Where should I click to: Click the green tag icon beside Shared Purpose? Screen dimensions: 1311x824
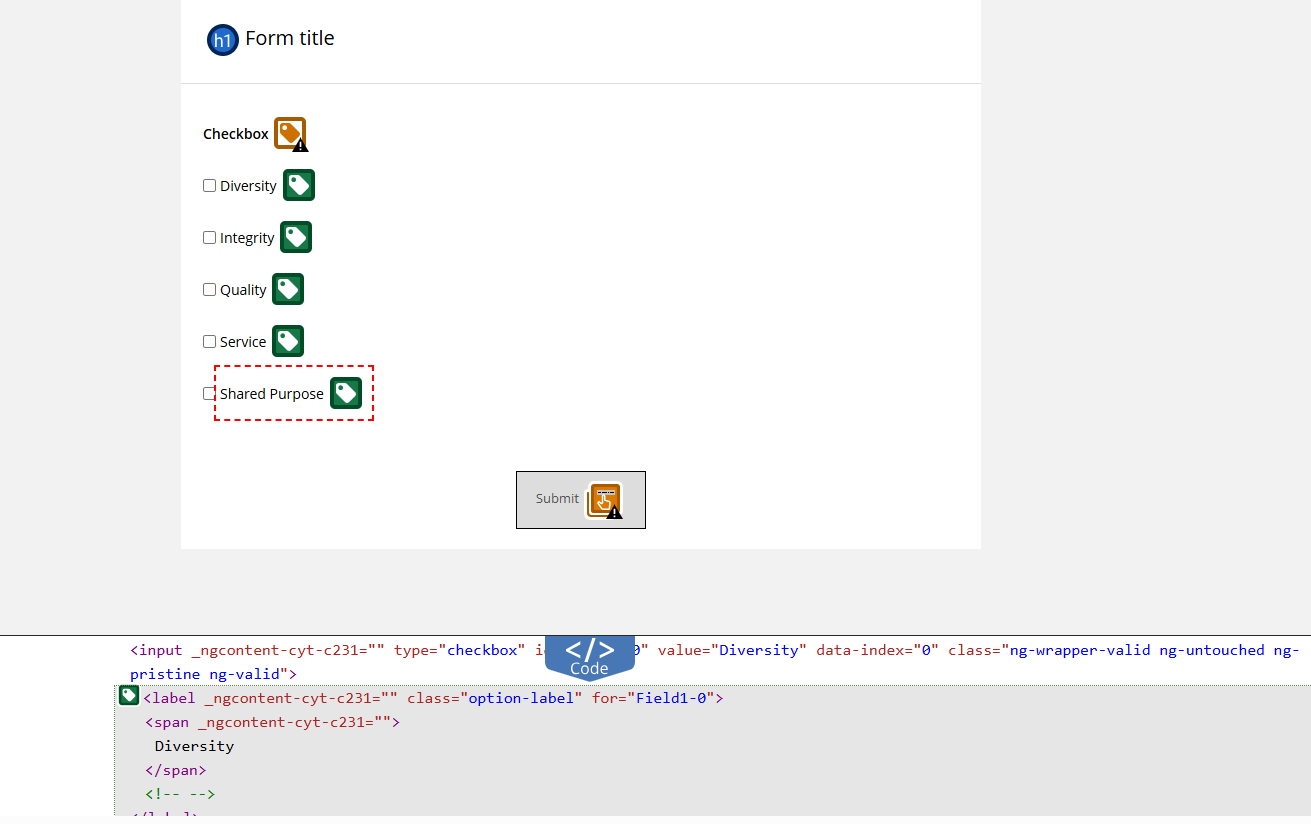(x=346, y=393)
